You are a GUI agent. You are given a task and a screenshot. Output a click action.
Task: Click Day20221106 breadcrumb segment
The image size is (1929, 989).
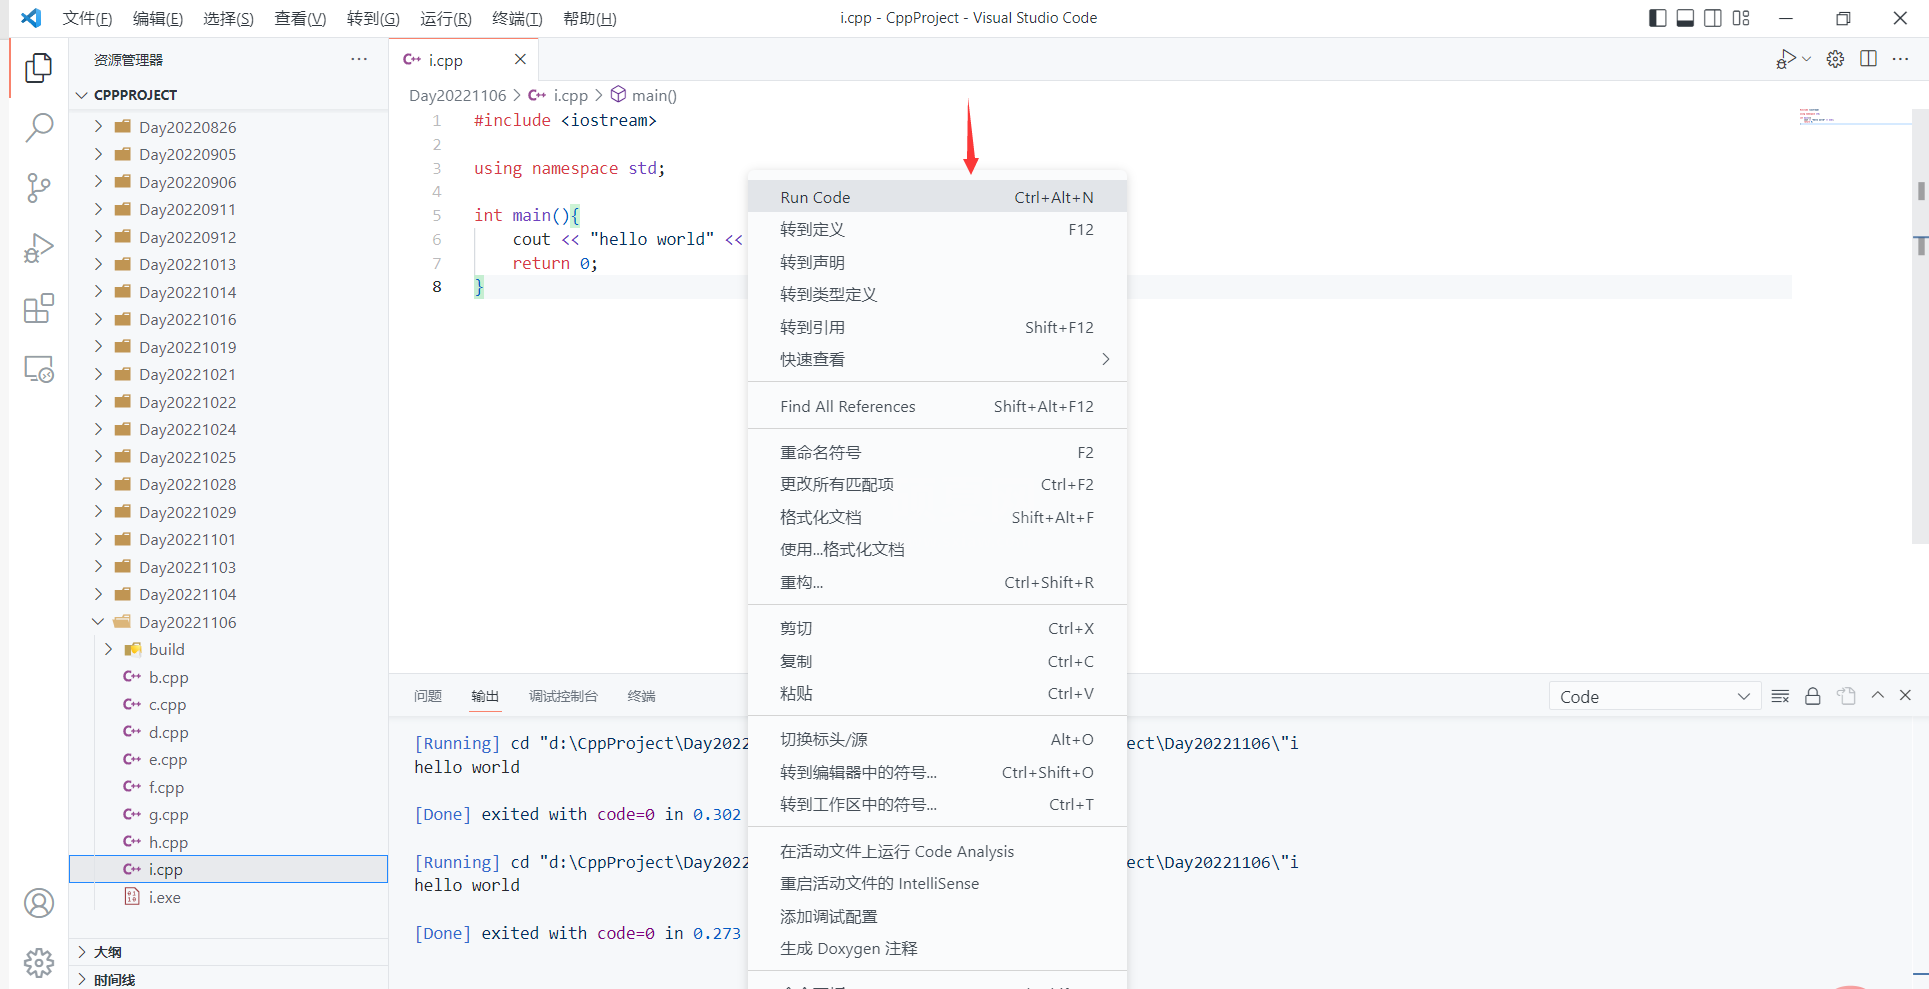point(457,95)
